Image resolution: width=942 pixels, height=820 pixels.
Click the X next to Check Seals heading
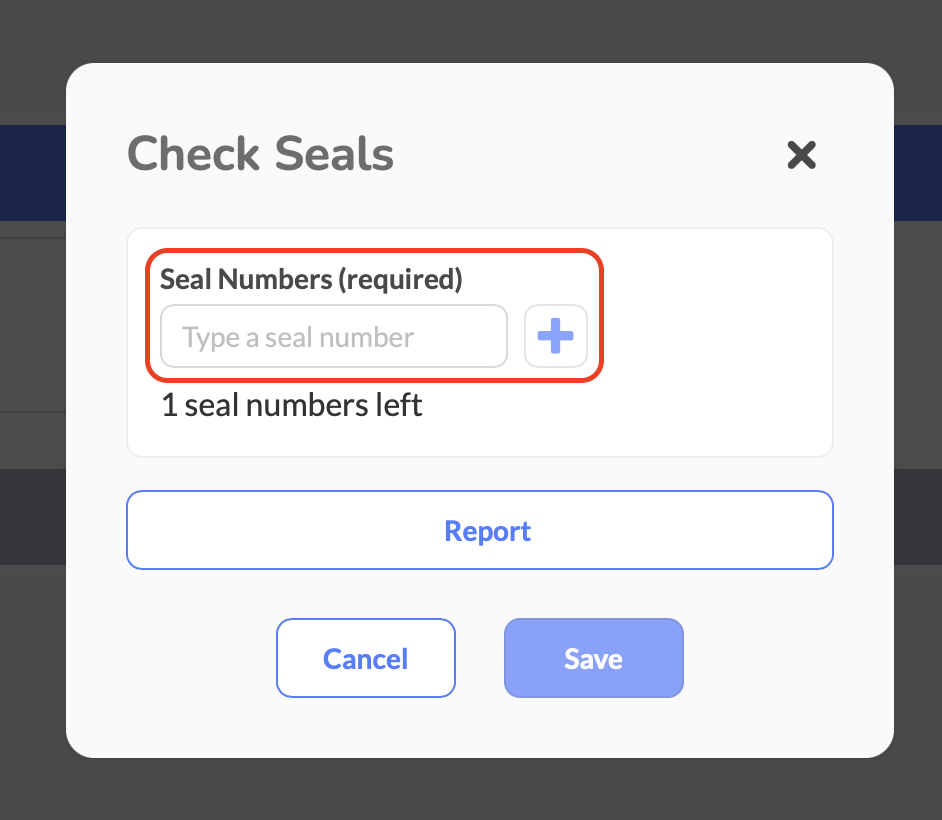(x=802, y=155)
